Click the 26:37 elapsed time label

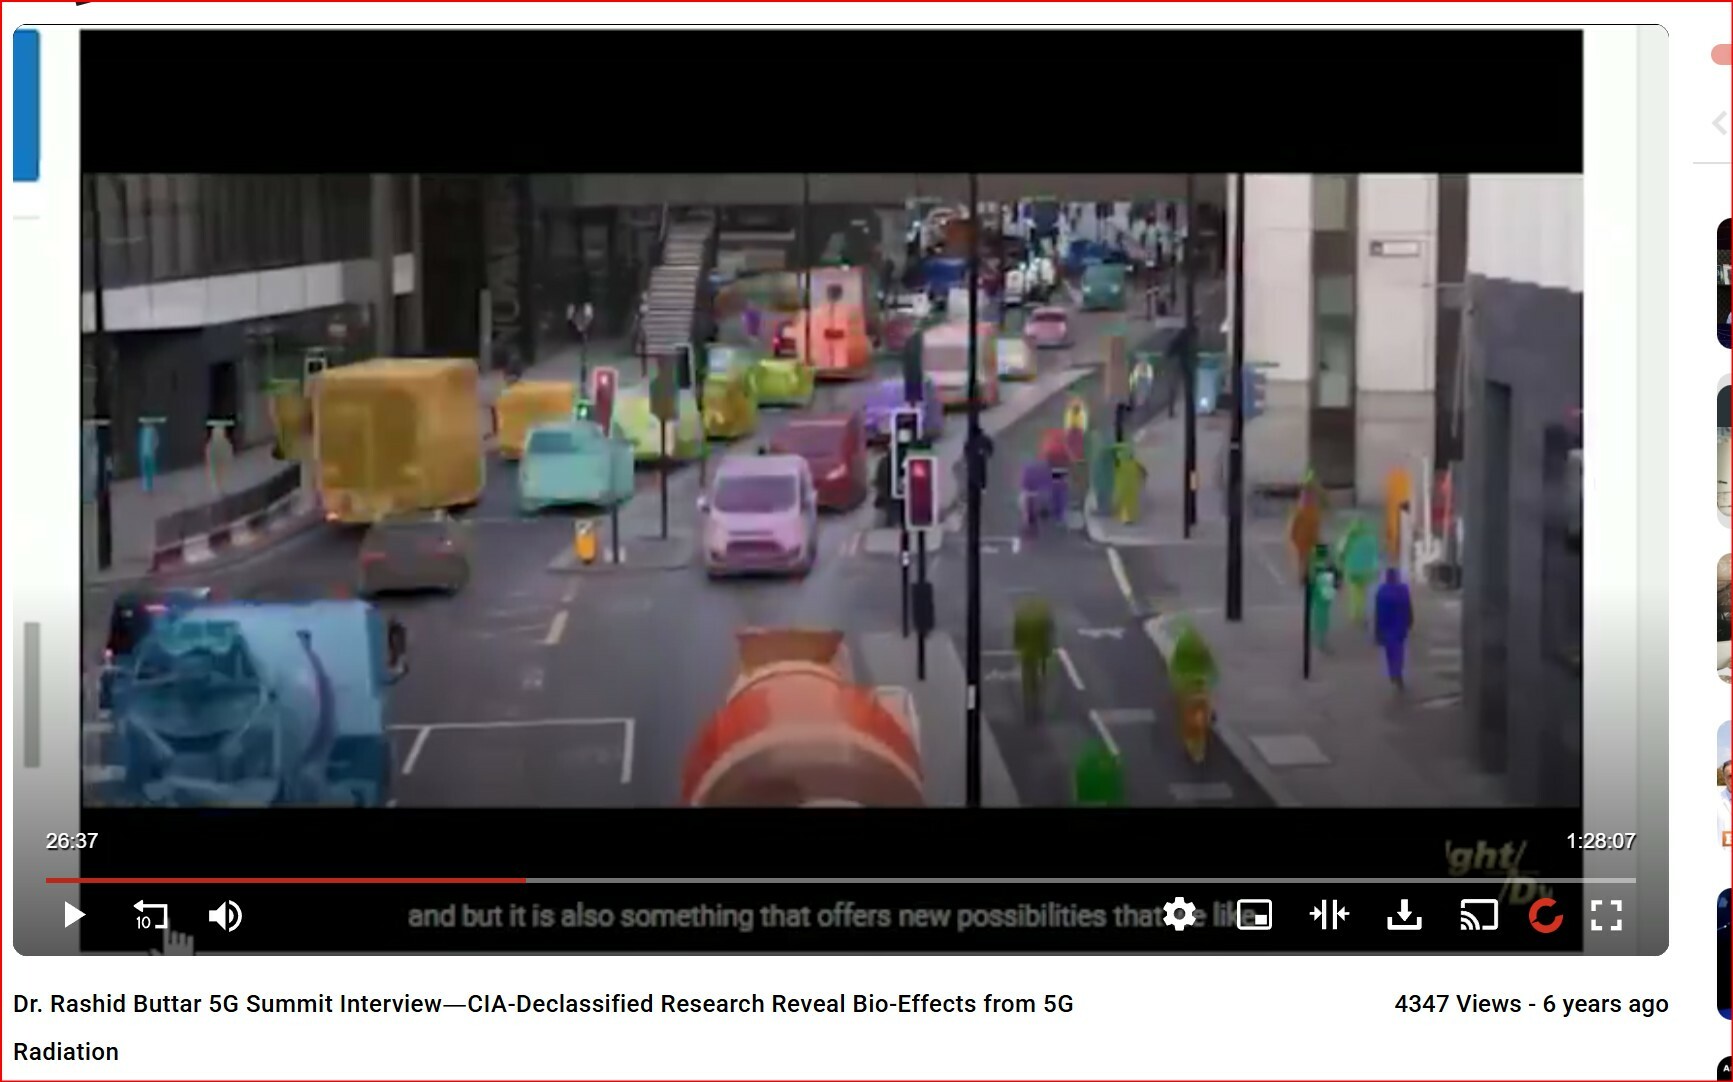point(72,841)
